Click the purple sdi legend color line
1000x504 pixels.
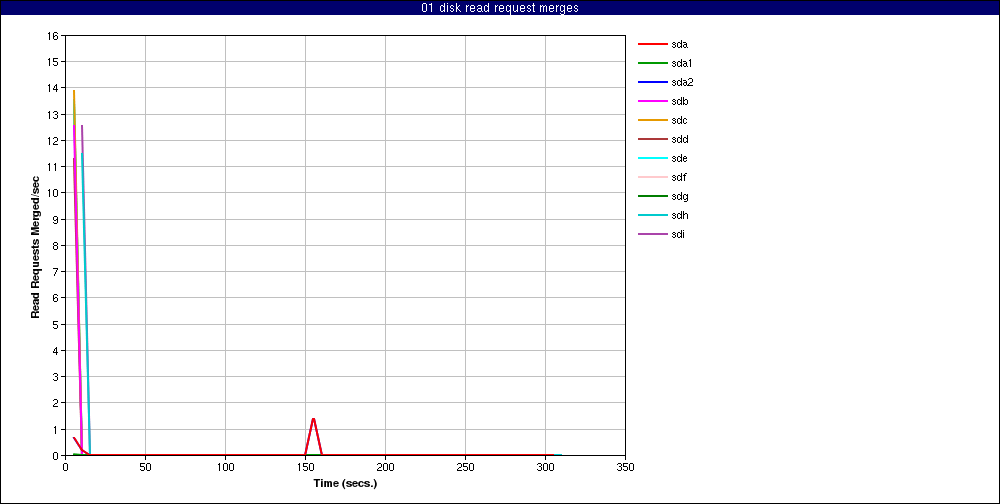652,234
